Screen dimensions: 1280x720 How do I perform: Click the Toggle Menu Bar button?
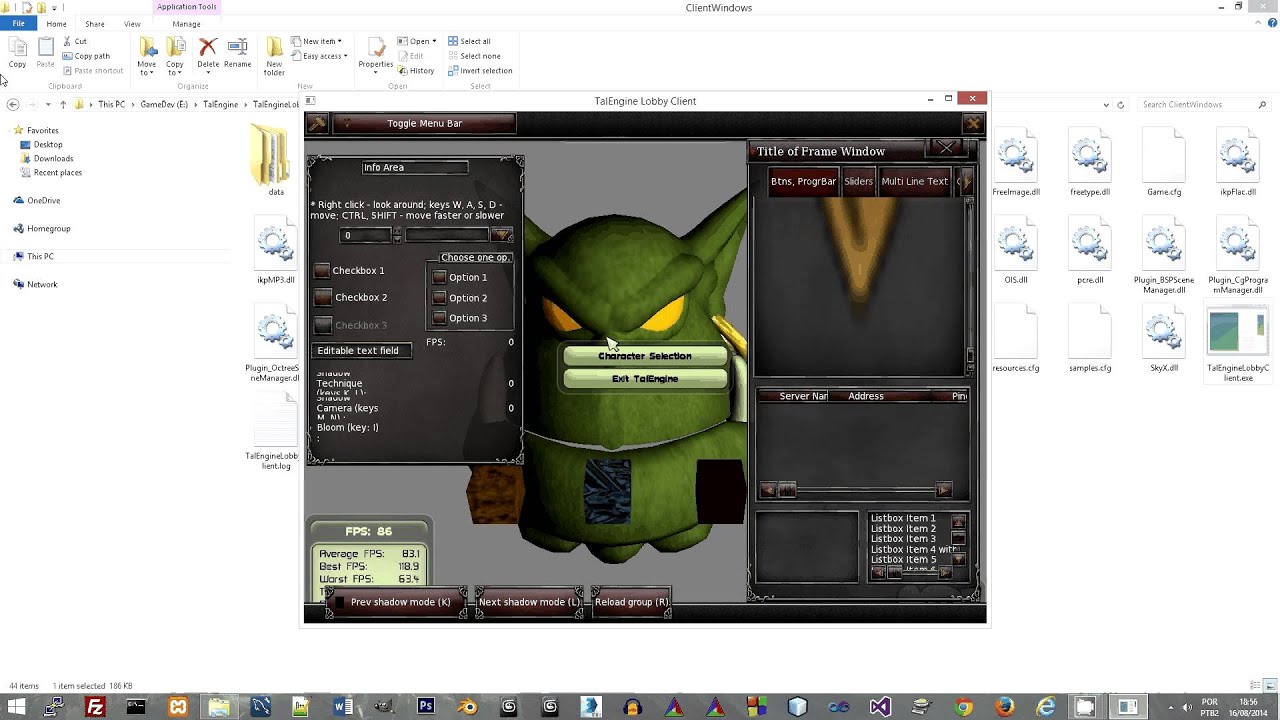424,123
